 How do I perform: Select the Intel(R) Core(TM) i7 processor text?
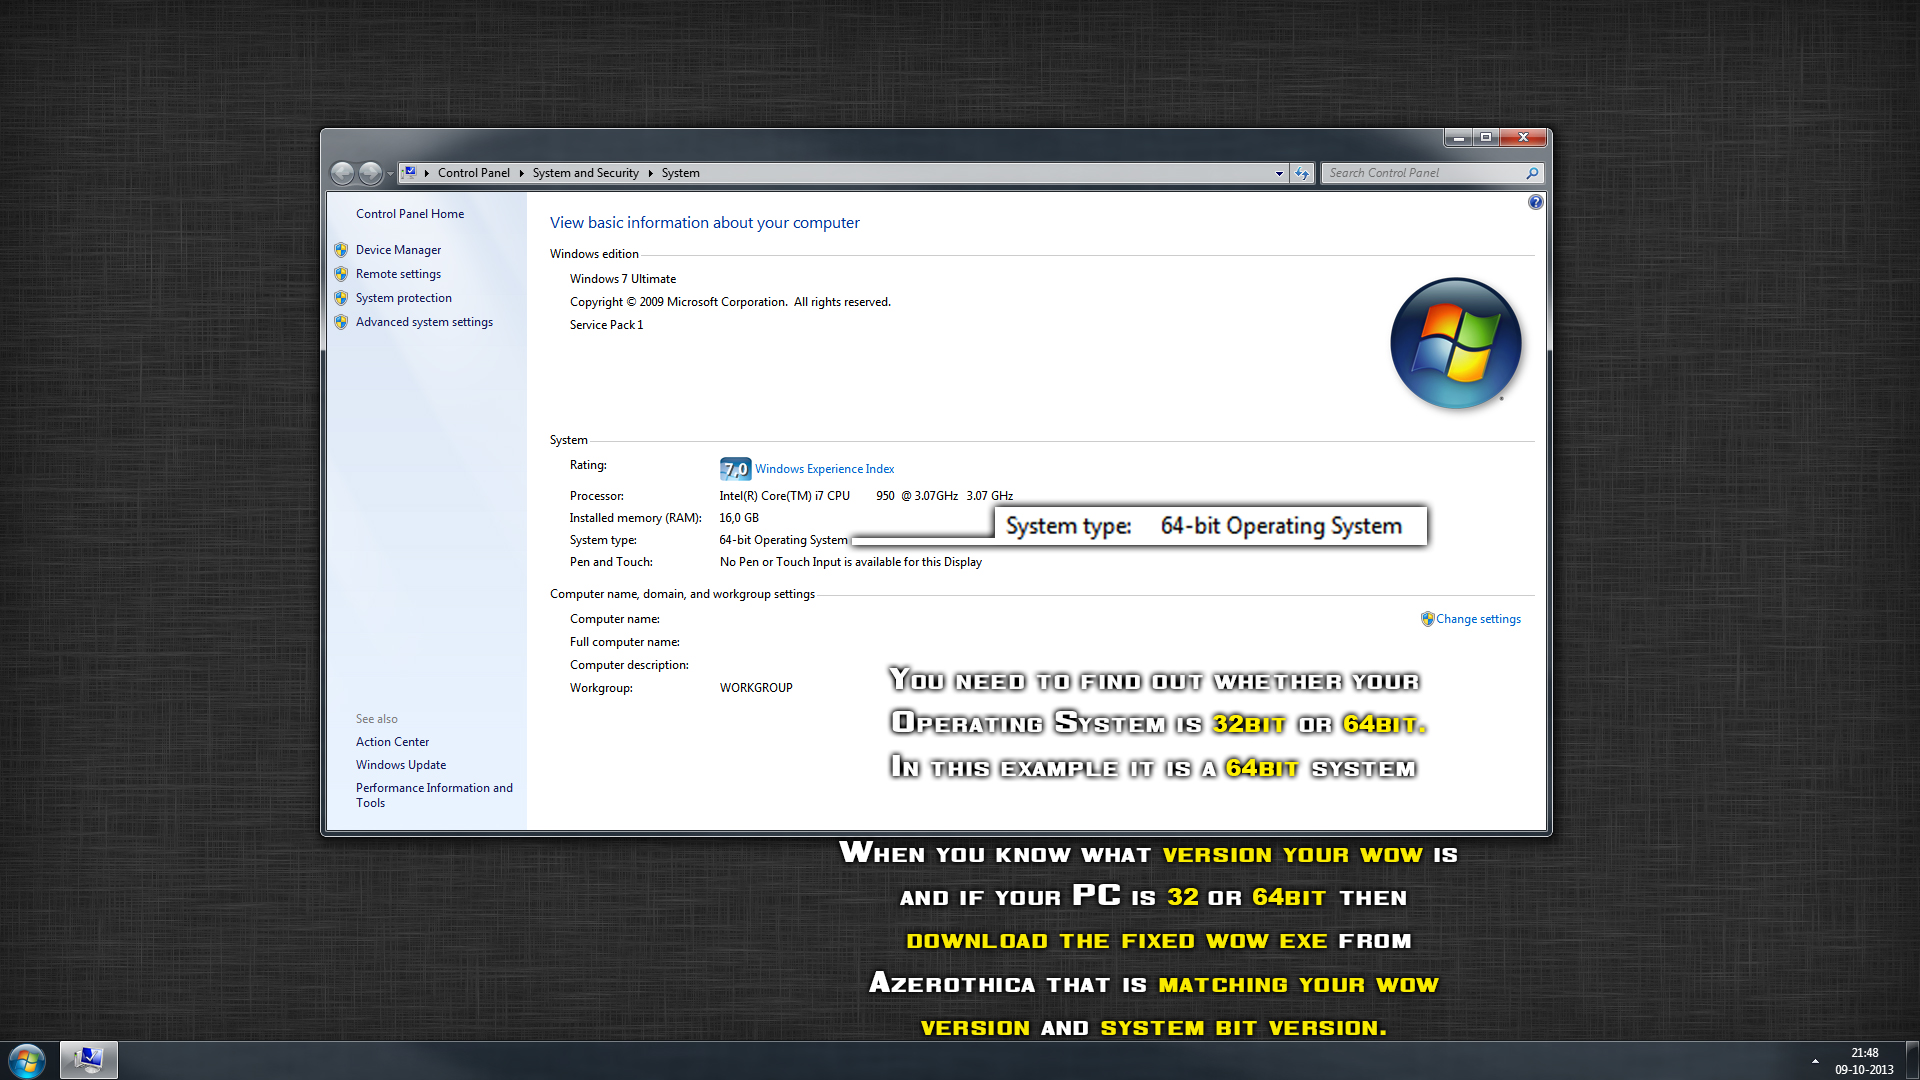pos(866,496)
